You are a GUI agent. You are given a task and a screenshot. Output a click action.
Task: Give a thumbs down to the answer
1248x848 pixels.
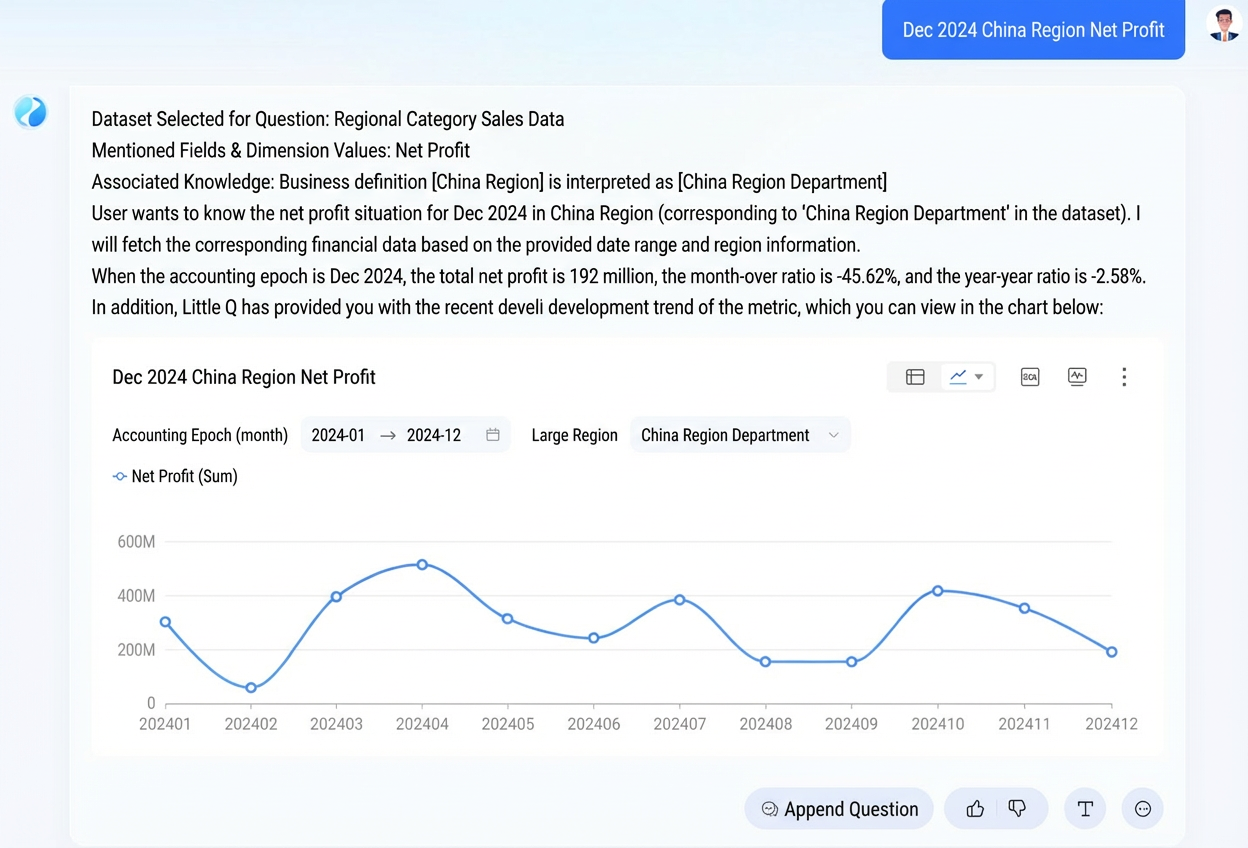point(1017,809)
